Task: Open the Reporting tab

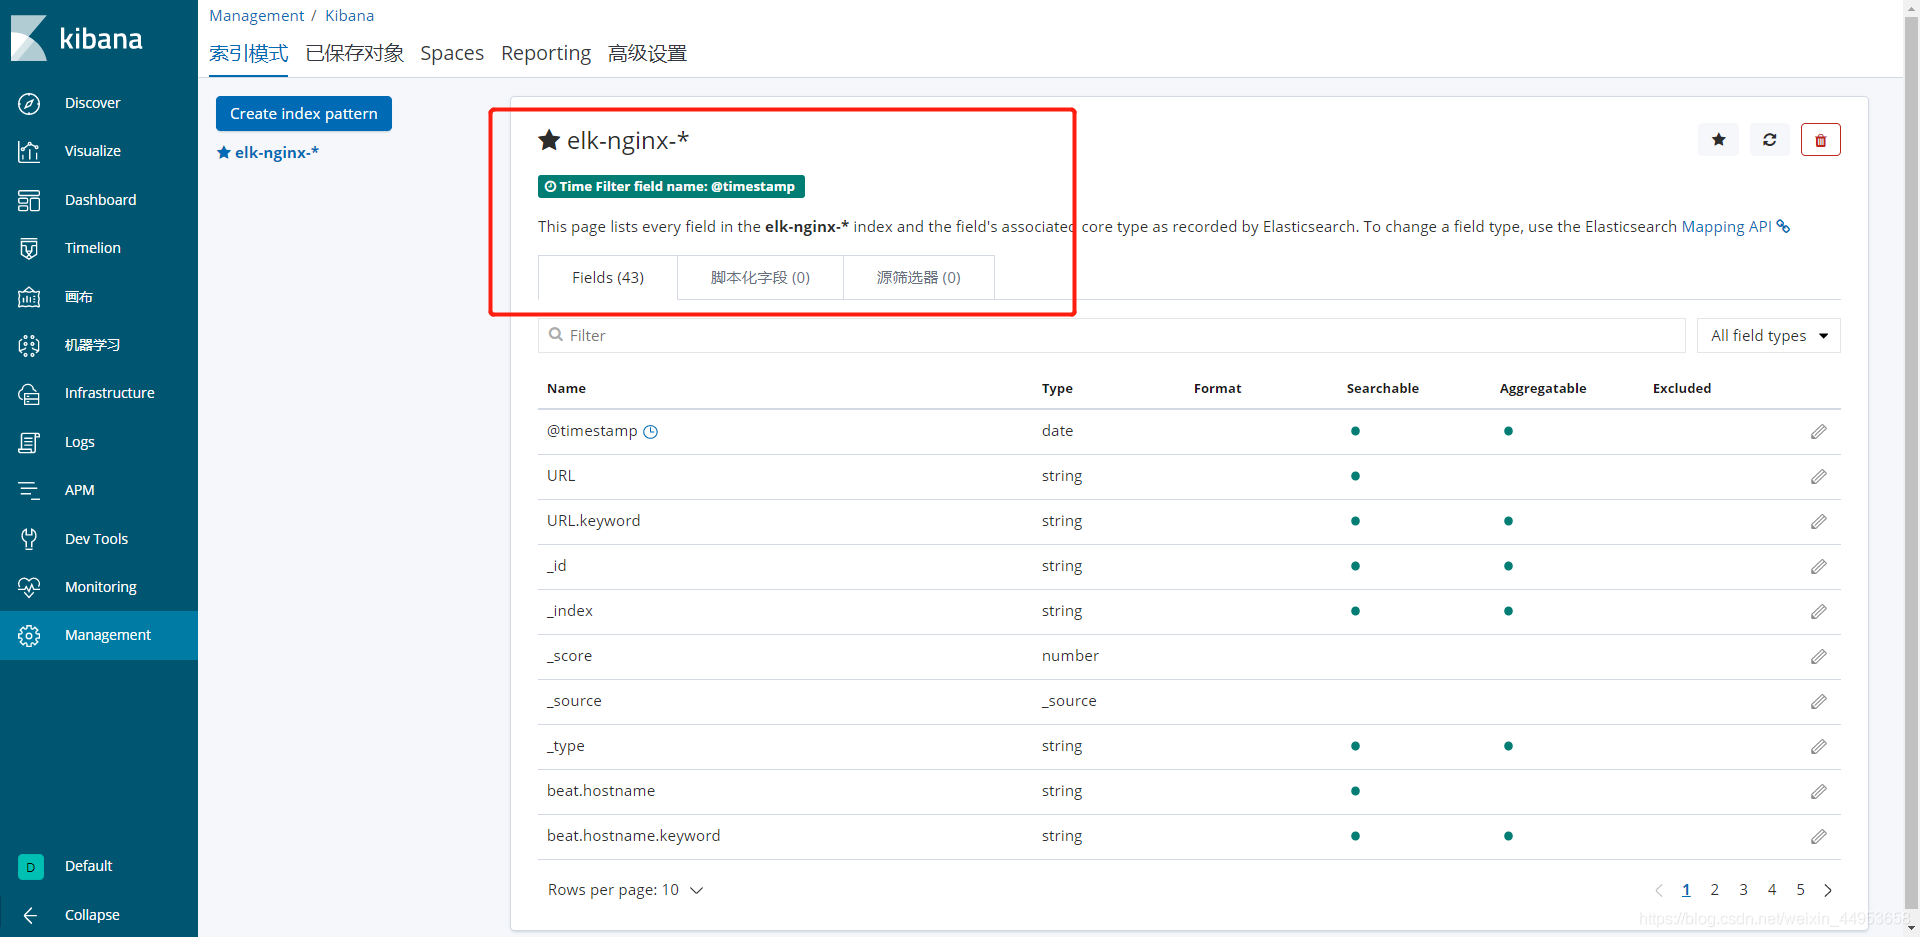Action: coord(546,53)
